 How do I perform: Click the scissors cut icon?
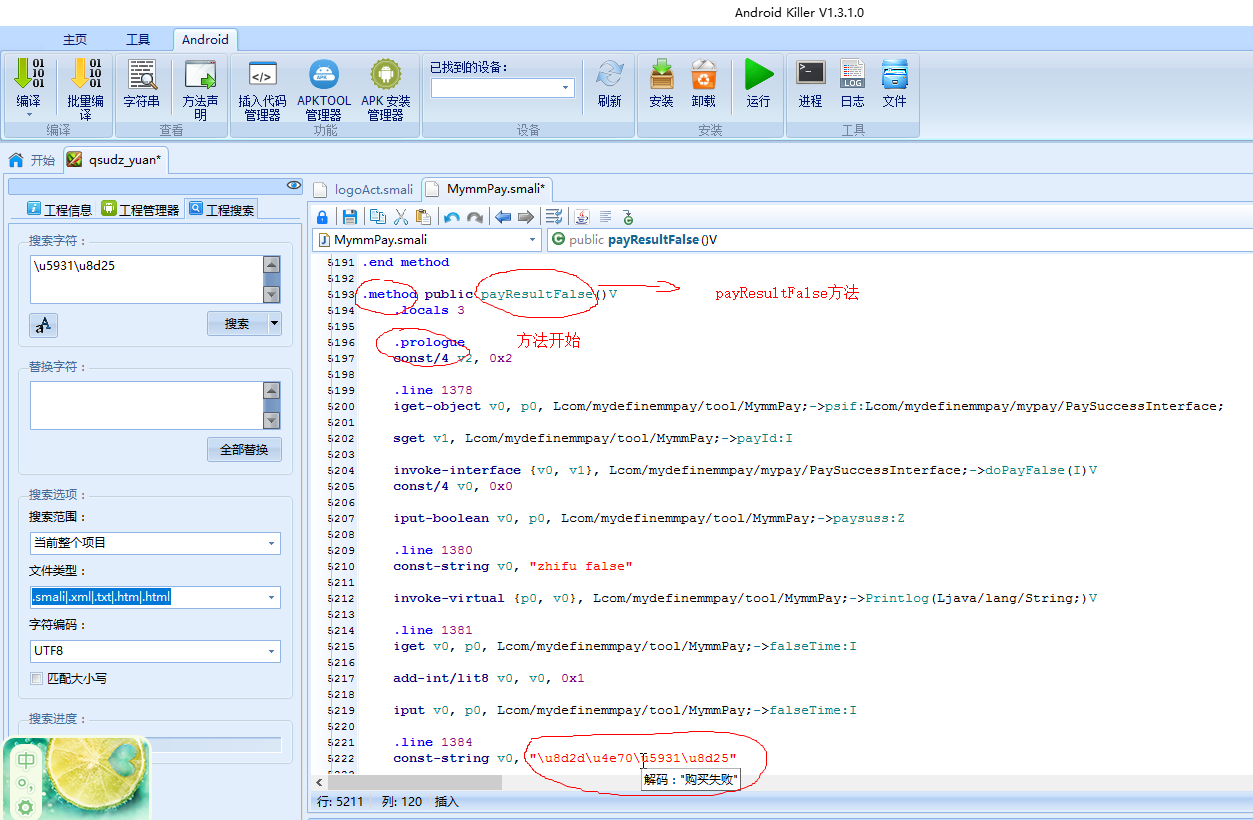pyautogui.click(x=401, y=217)
